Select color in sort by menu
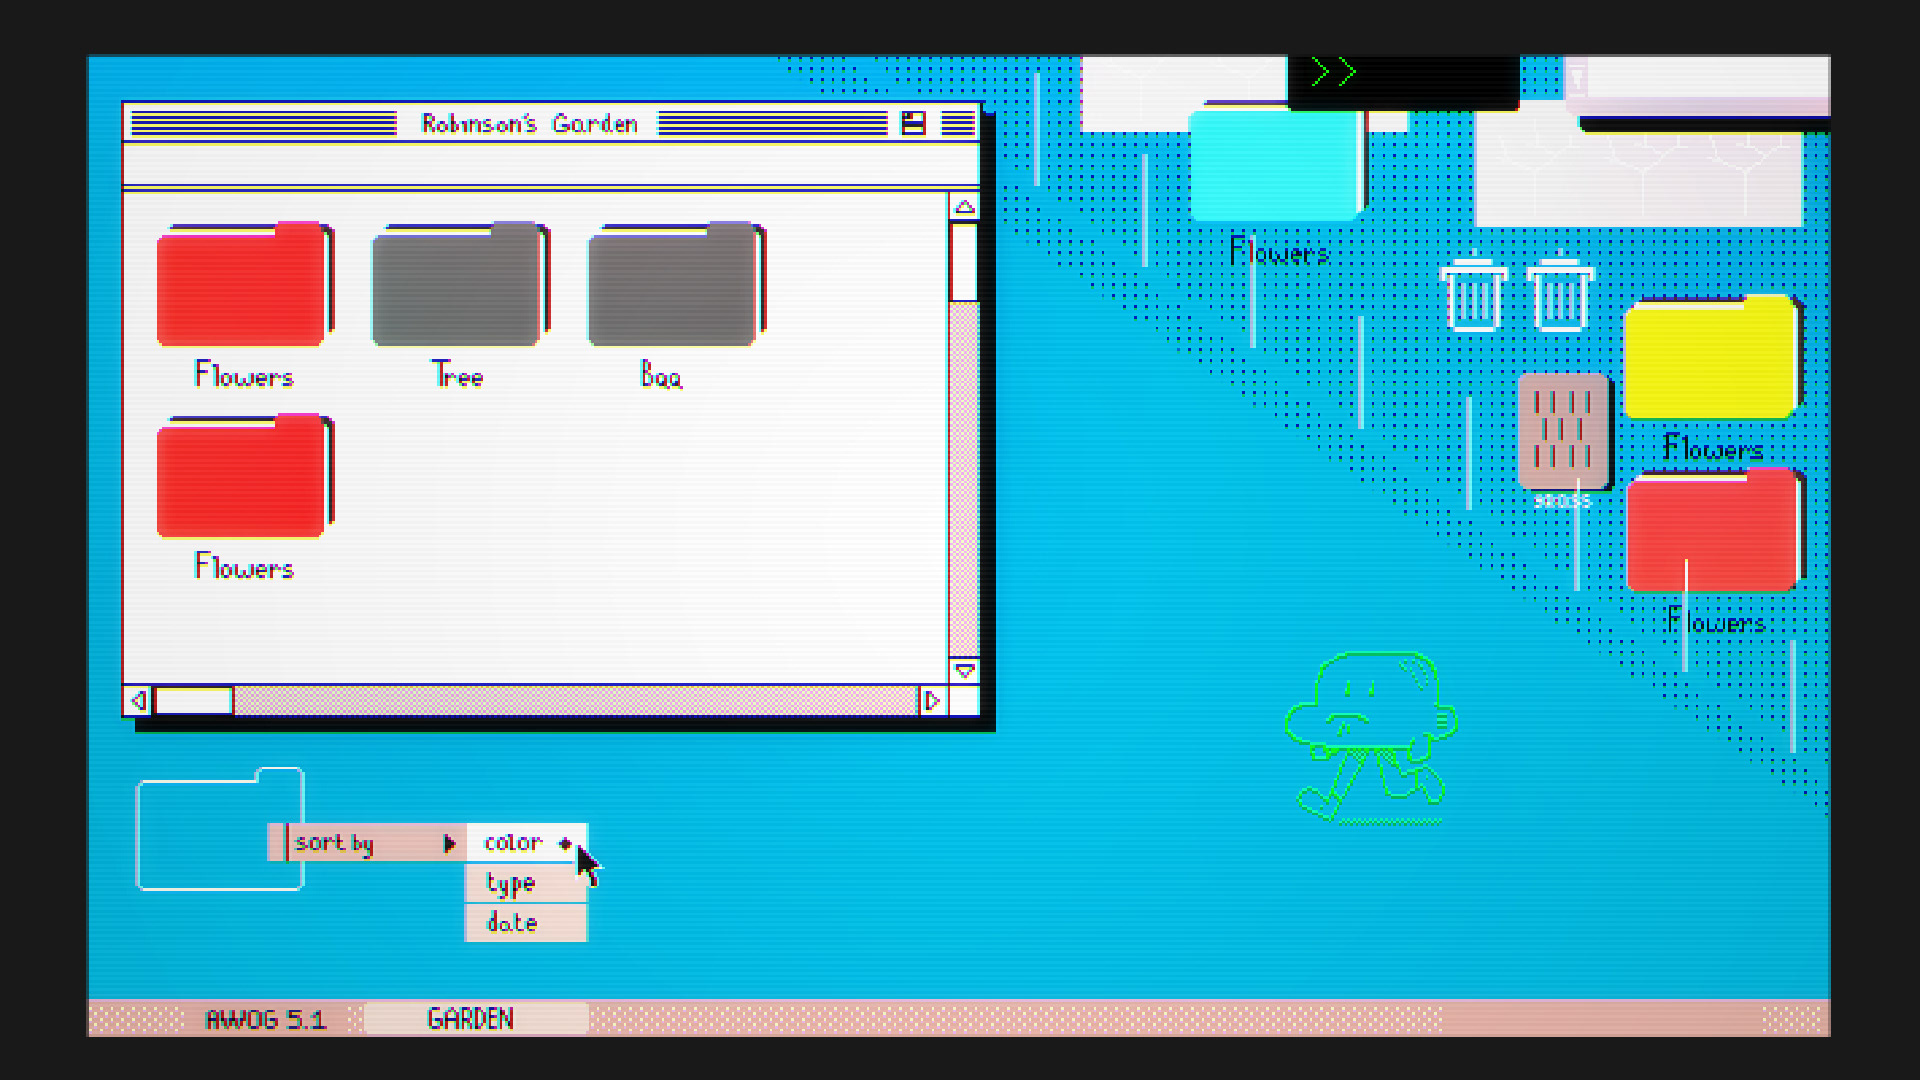The width and height of the screenshot is (1920, 1080). [513, 843]
